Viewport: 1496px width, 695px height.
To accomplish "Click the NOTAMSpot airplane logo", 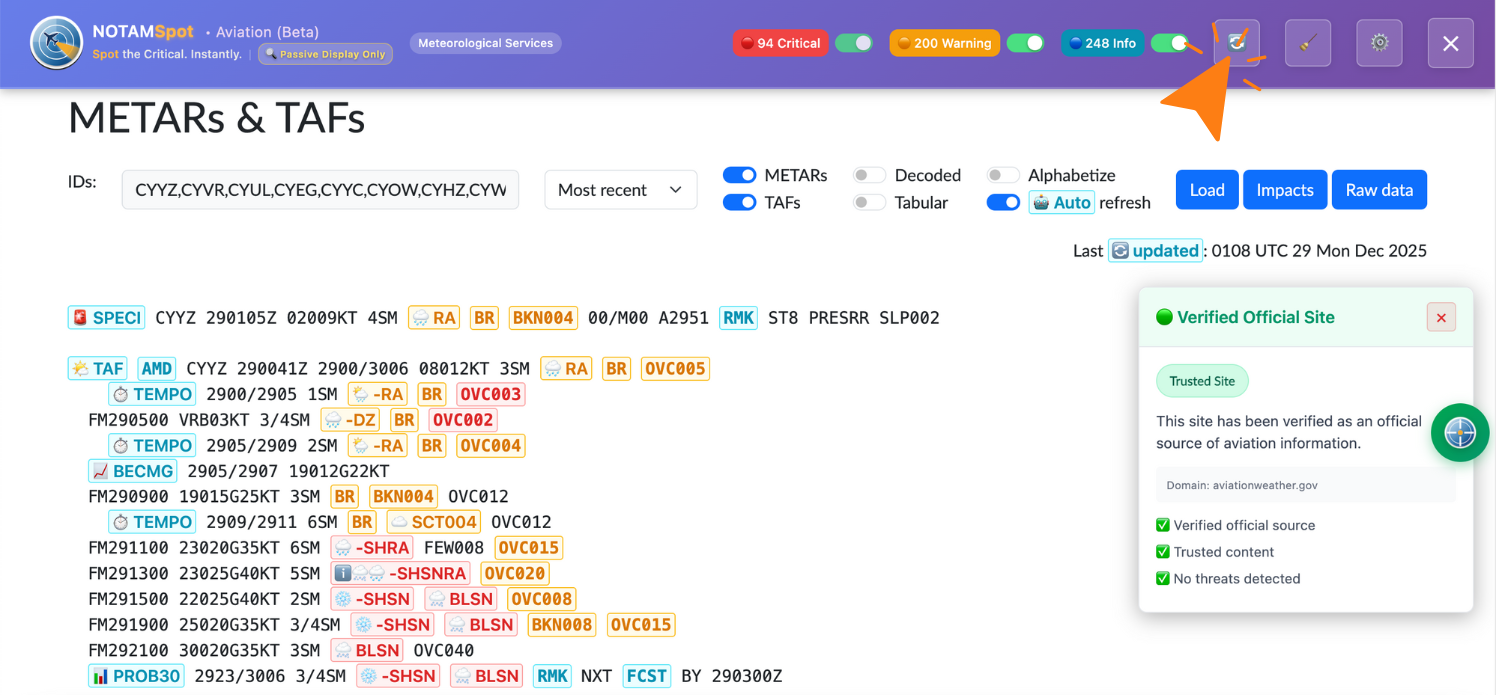I will point(56,44).
